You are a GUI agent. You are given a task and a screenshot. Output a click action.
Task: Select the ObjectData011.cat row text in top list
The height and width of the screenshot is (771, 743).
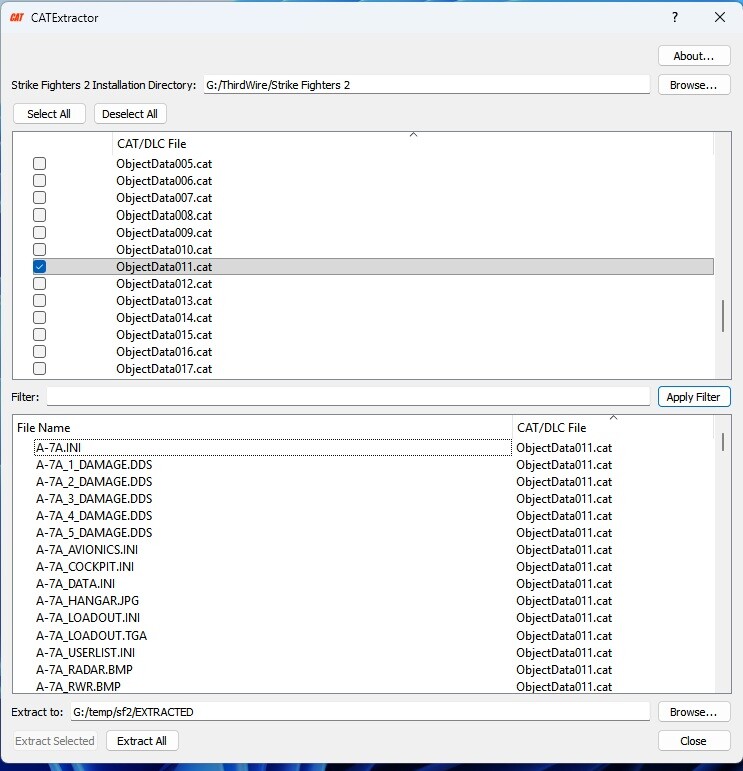pyautogui.click(x=164, y=267)
